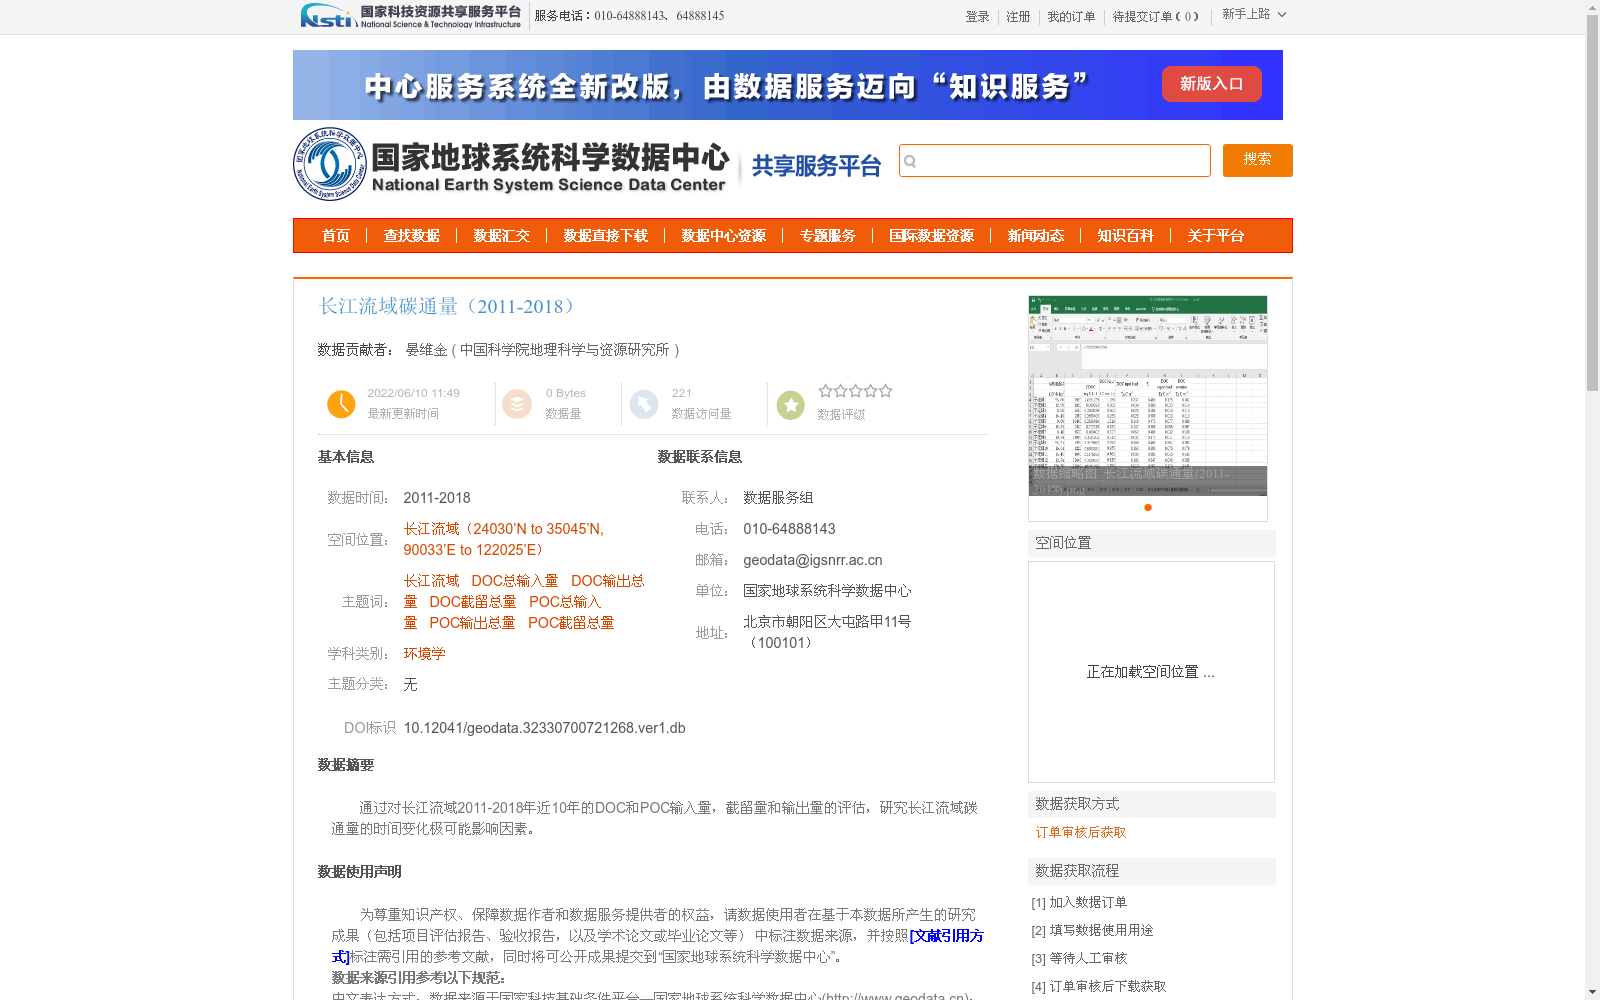The width and height of the screenshot is (1600, 1000).
Task: Focus the search input field
Action: tap(1055, 161)
